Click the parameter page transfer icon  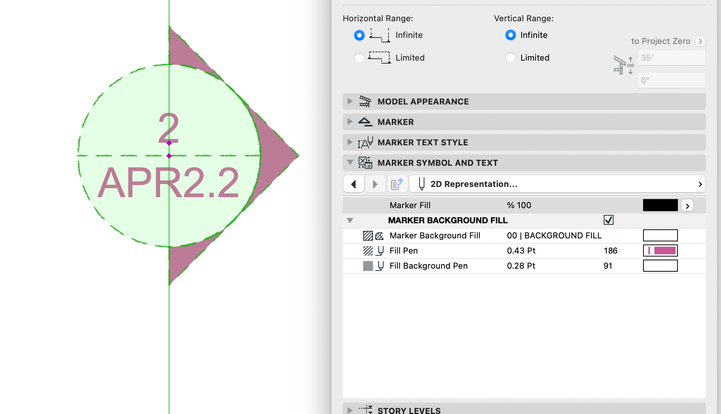tap(396, 184)
